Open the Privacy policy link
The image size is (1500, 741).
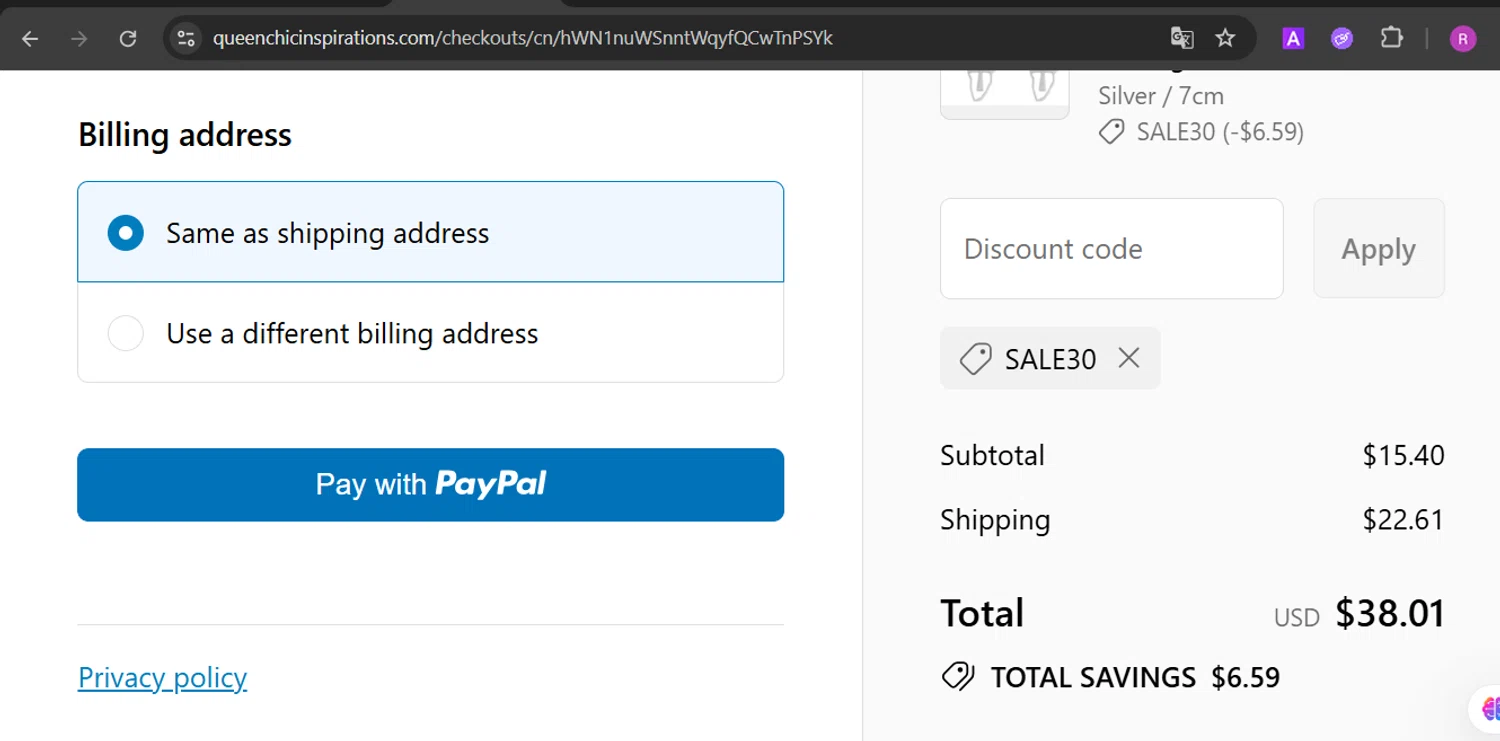(x=162, y=678)
